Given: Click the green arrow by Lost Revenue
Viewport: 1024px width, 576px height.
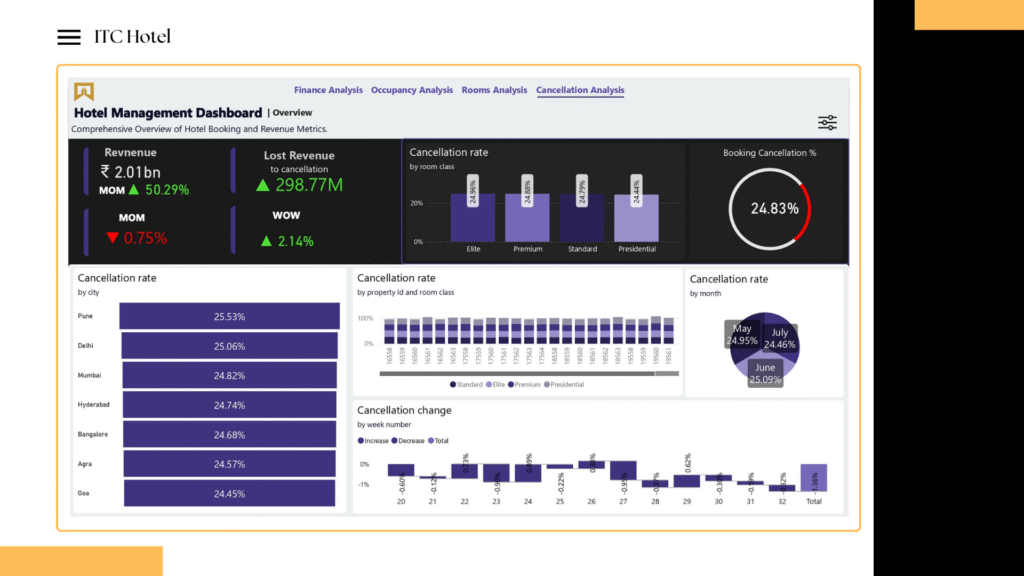Looking at the screenshot, I should (263, 185).
